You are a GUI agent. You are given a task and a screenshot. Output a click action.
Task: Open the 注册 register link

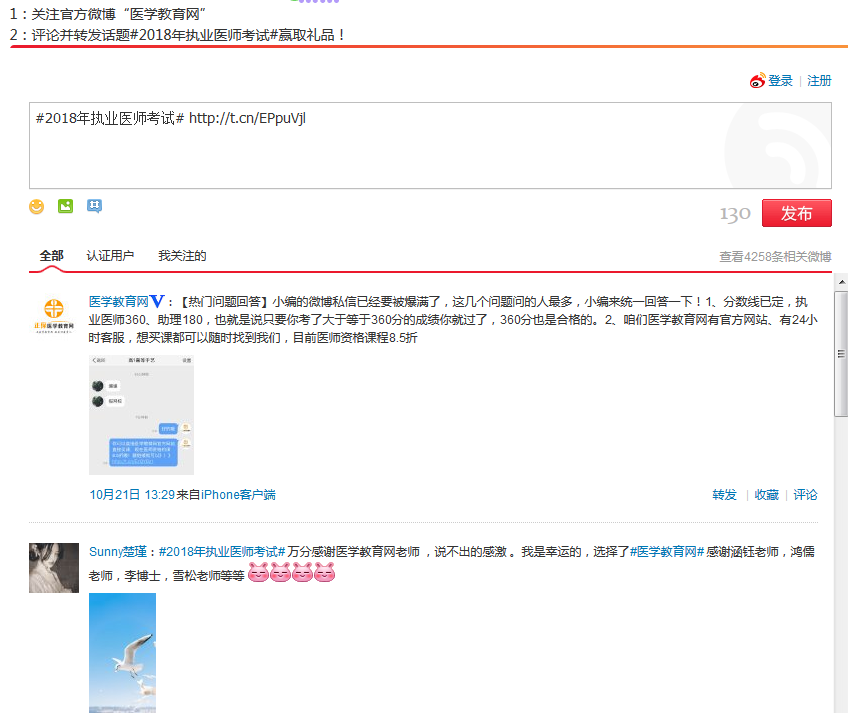[x=819, y=81]
